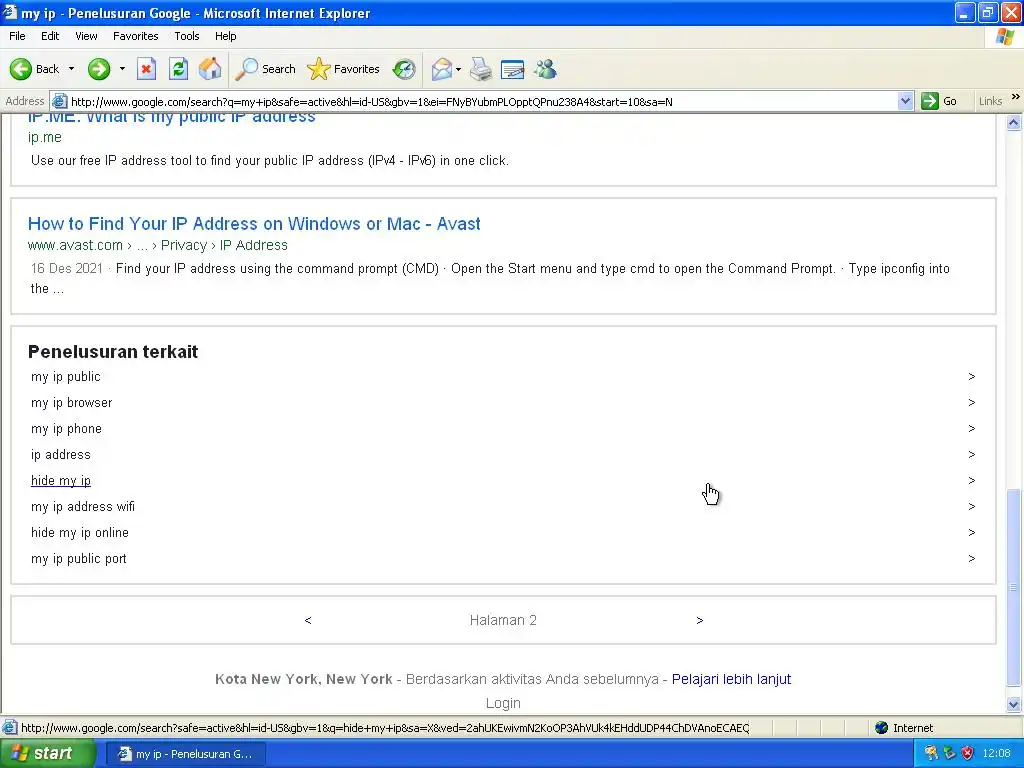Screen dimensions: 1024x768
Task: Select related search 'my ip address wifi'
Action: (83, 507)
